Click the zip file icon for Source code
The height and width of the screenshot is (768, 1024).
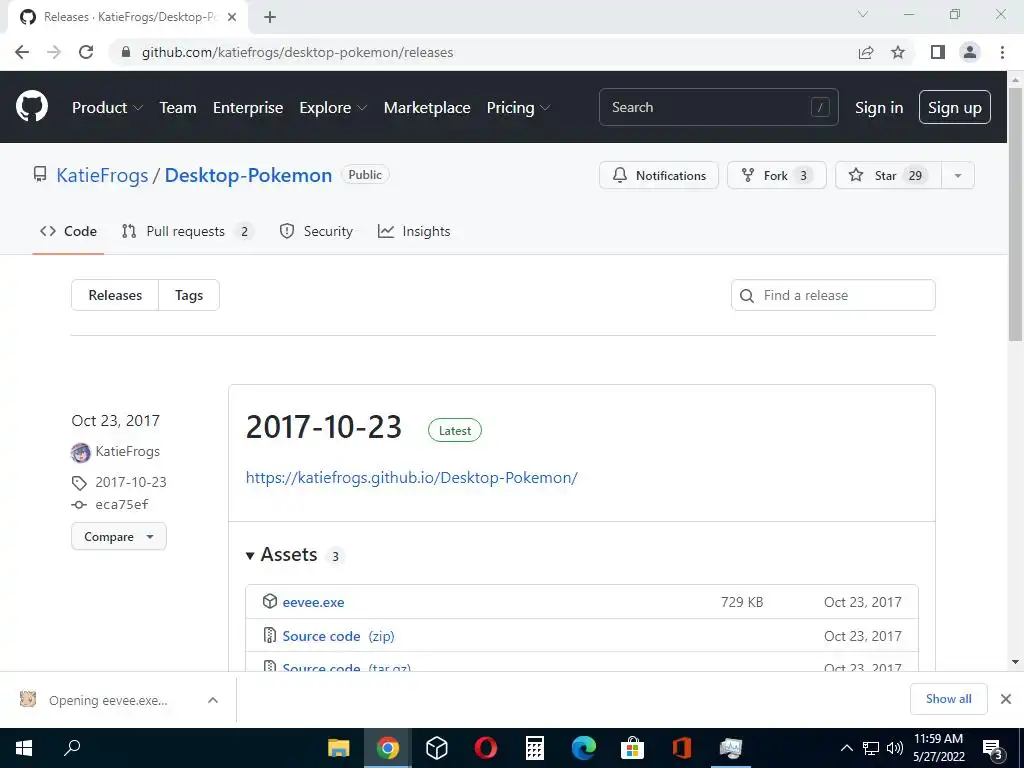pyautogui.click(x=270, y=635)
